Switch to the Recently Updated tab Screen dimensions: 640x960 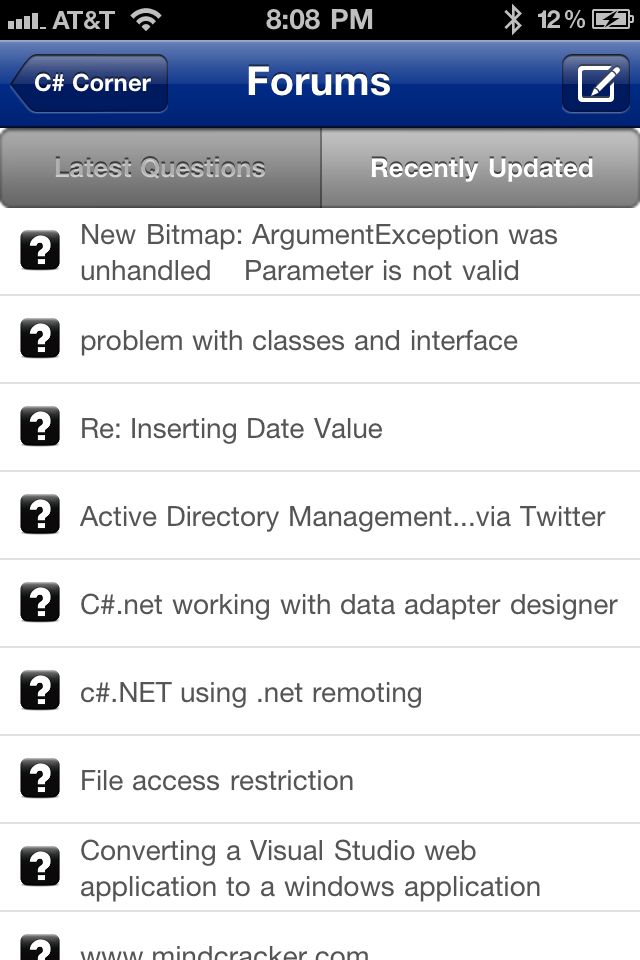pyautogui.click(x=480, y=168)
